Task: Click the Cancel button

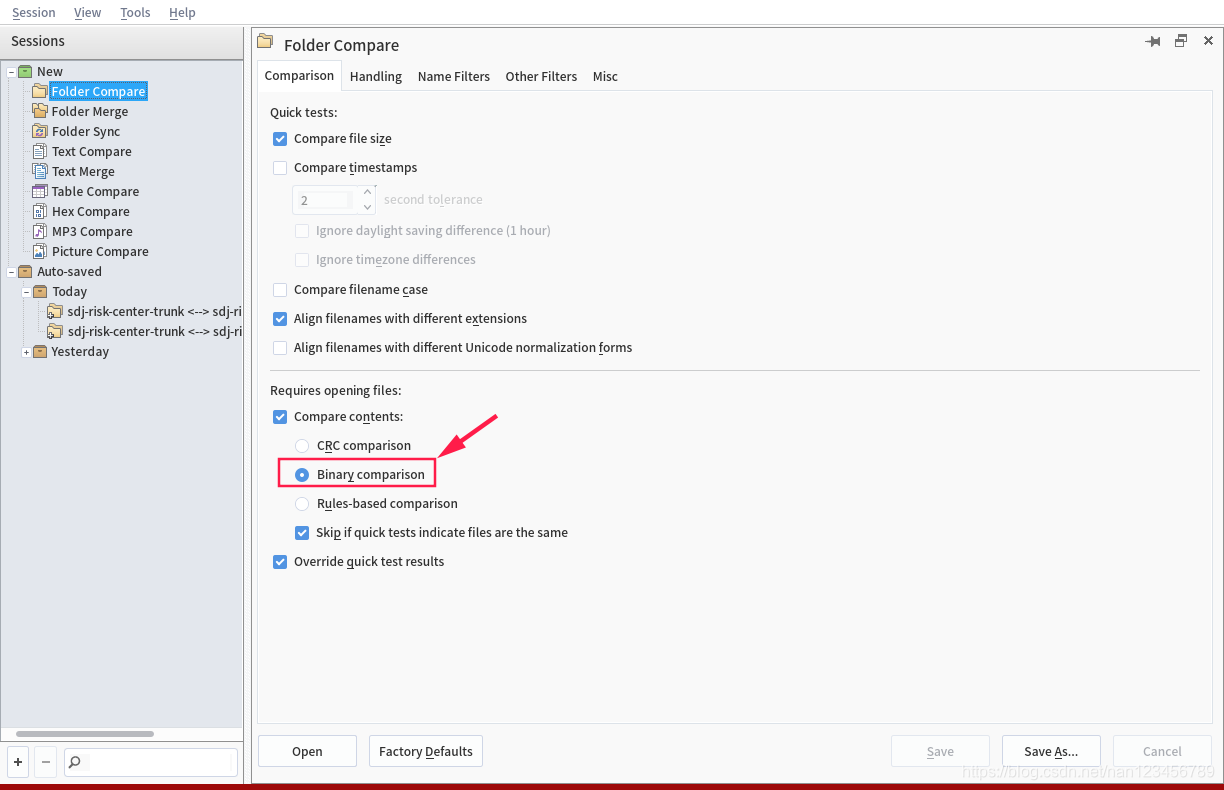Action: [1162, 752]
